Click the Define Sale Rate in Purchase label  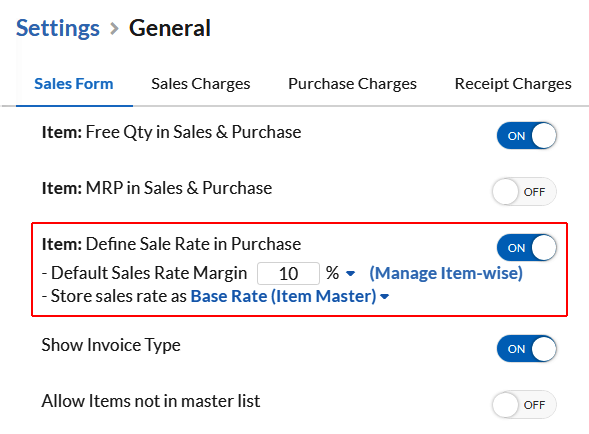pyautogui.click(x=171, y=244)
